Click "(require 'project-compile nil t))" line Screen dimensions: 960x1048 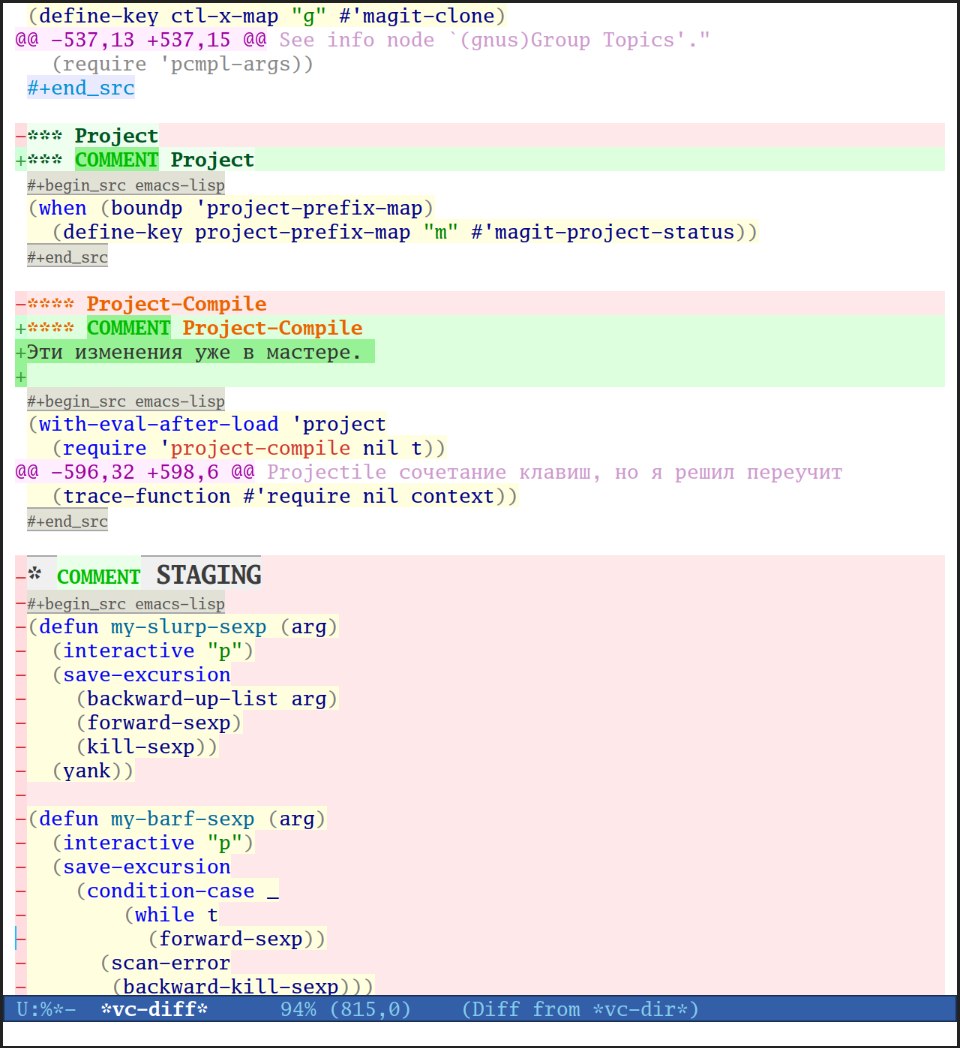(x=249, y=448)
